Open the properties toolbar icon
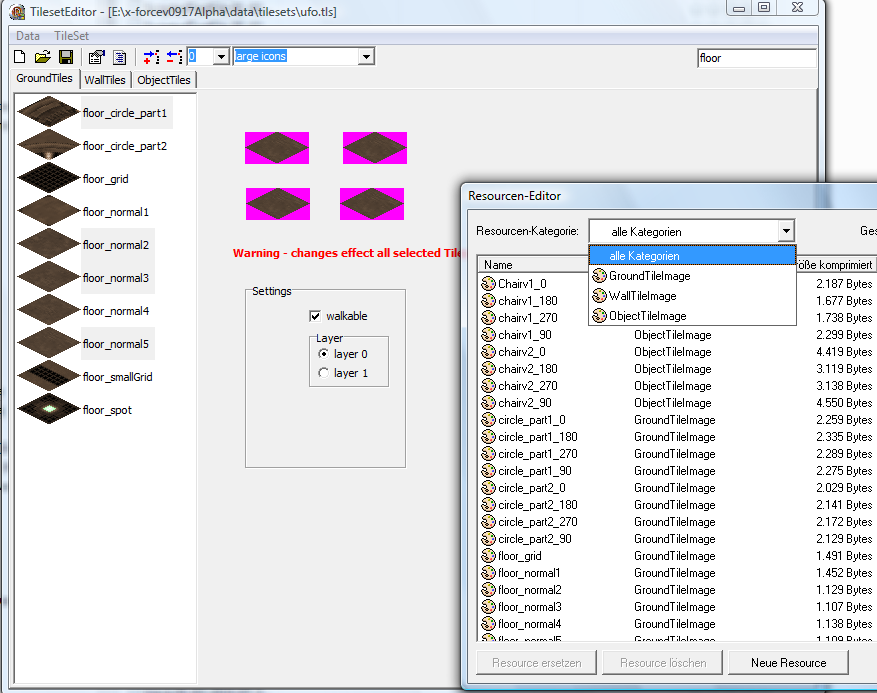 (x=96, y=57)
